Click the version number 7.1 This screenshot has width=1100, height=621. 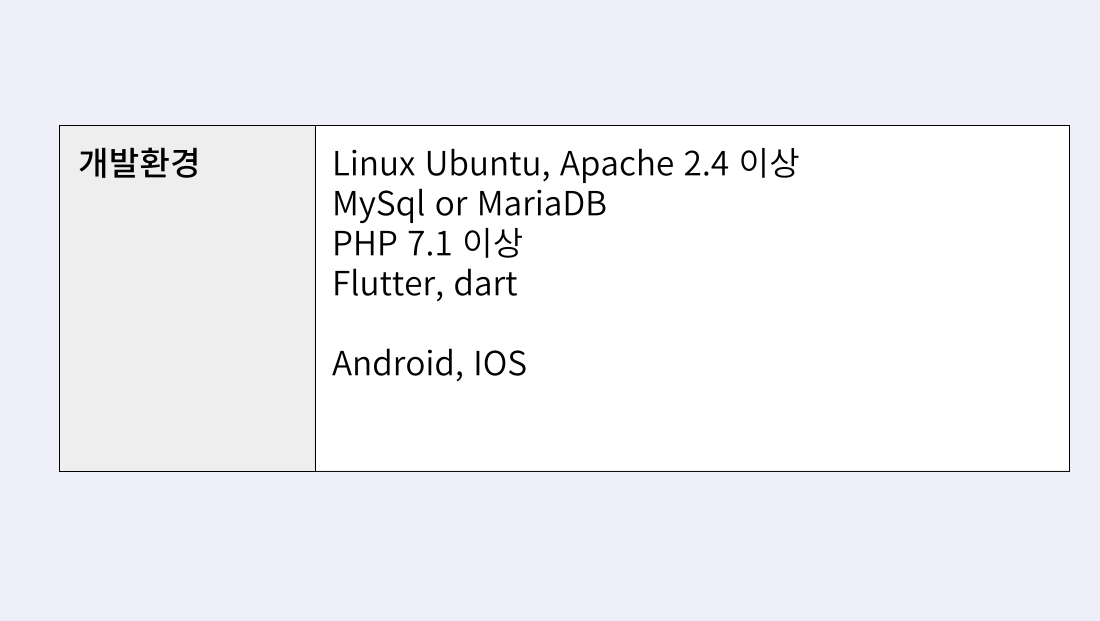pyautogui.click(x=429, y=243)
